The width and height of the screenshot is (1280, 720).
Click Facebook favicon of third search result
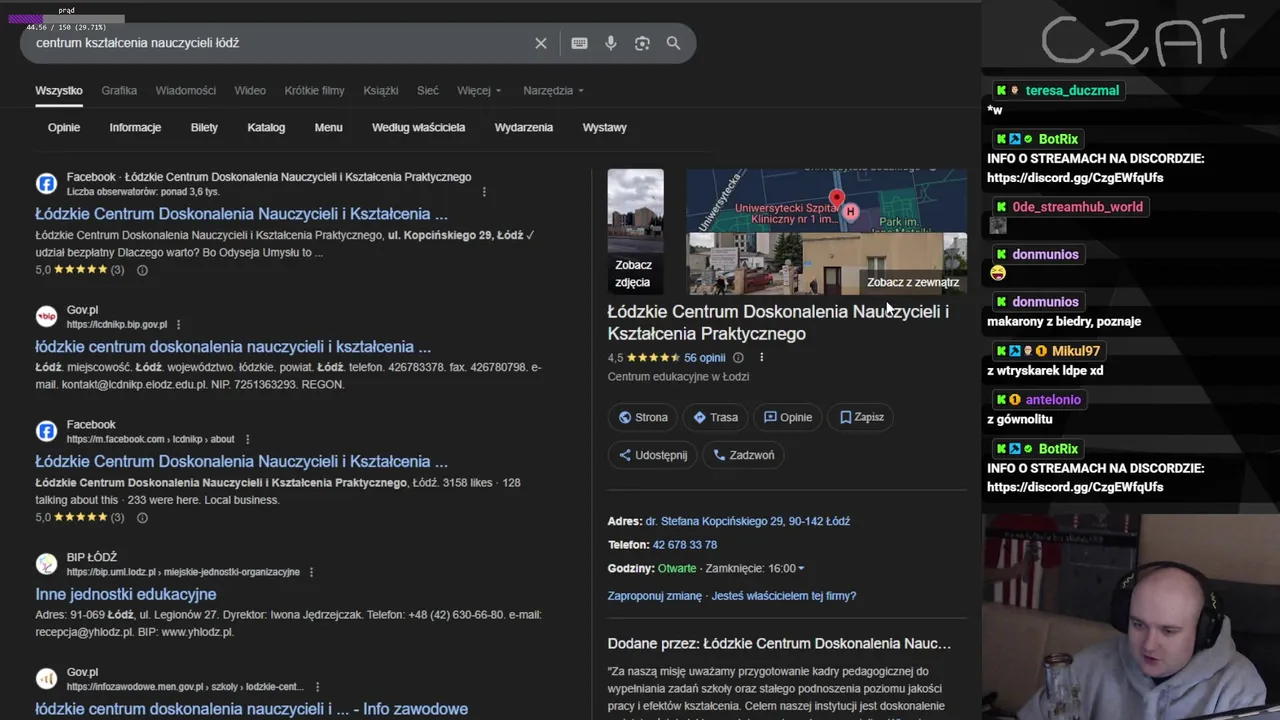tap(46, 431)
